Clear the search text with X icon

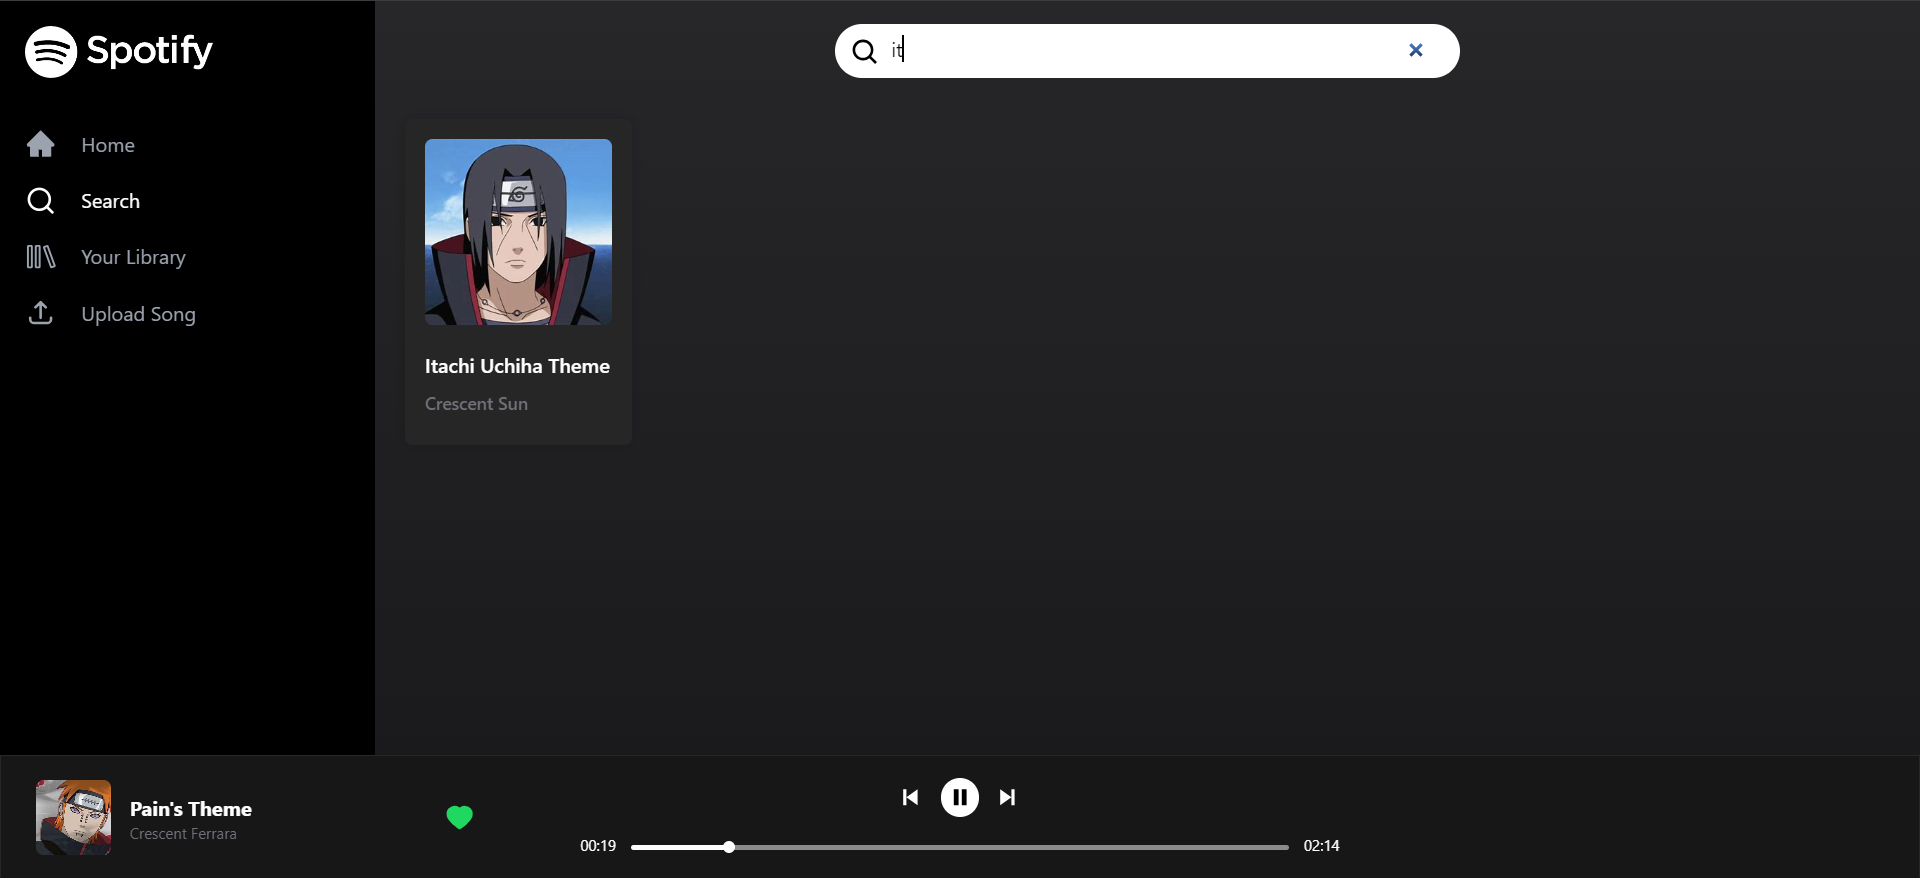(1415, 50)
